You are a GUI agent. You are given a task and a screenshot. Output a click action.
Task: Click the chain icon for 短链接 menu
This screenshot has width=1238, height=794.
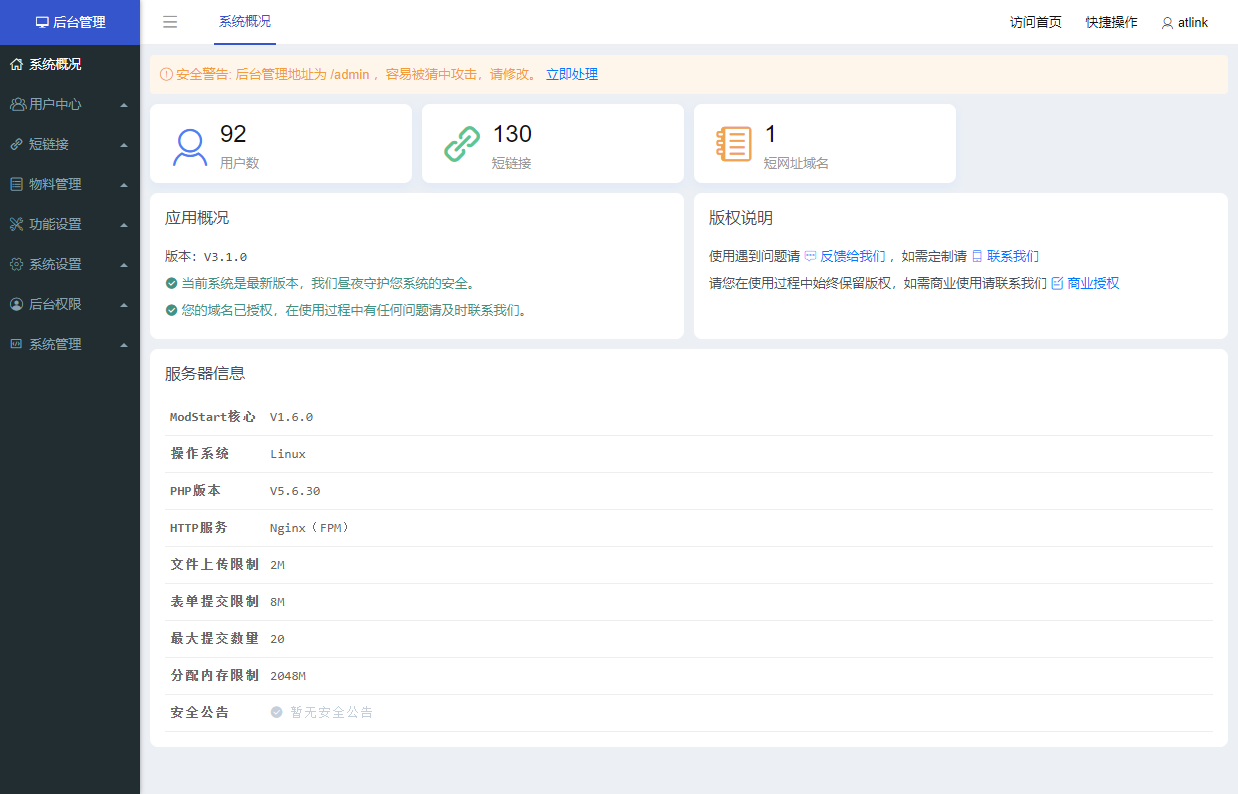point(17,144)
